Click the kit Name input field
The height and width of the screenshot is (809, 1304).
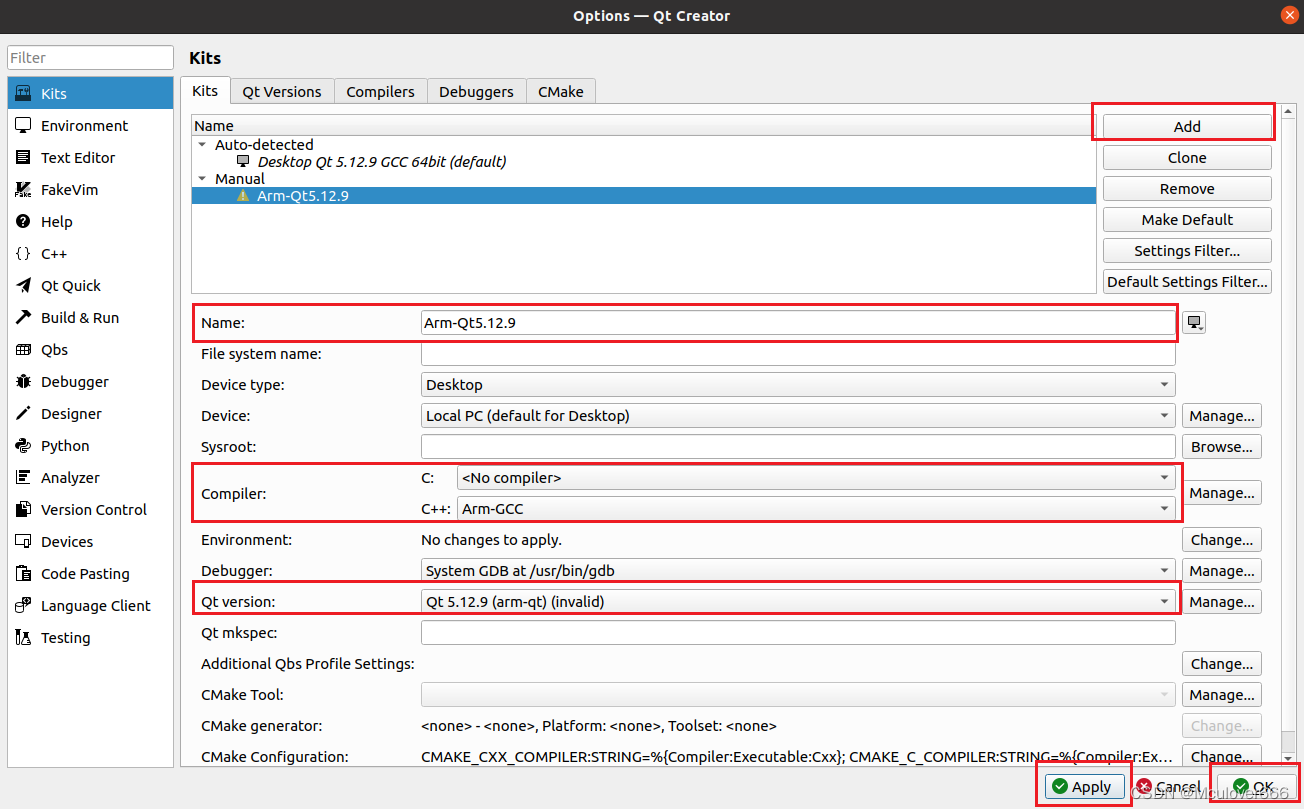coord(798,322)
